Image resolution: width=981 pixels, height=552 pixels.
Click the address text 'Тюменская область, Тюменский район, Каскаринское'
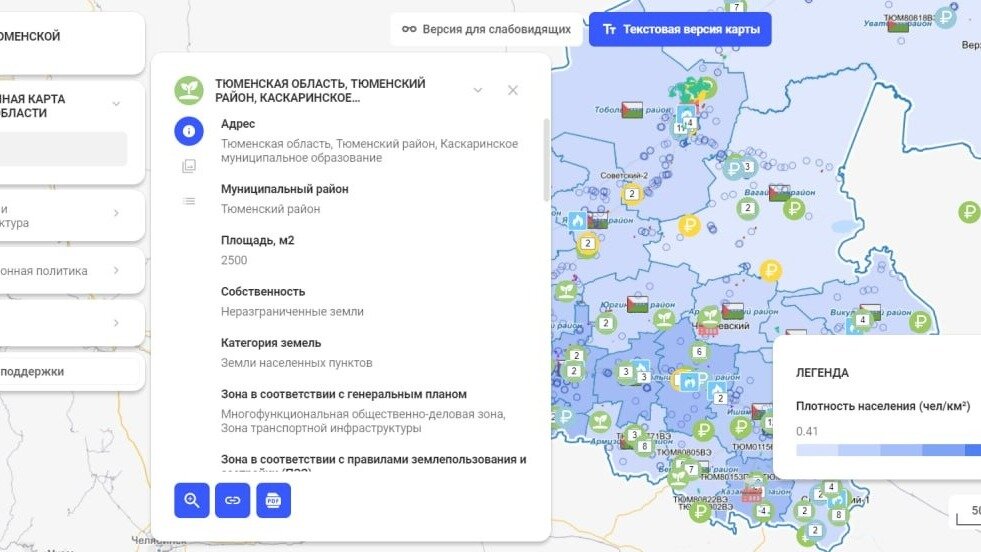369,144
